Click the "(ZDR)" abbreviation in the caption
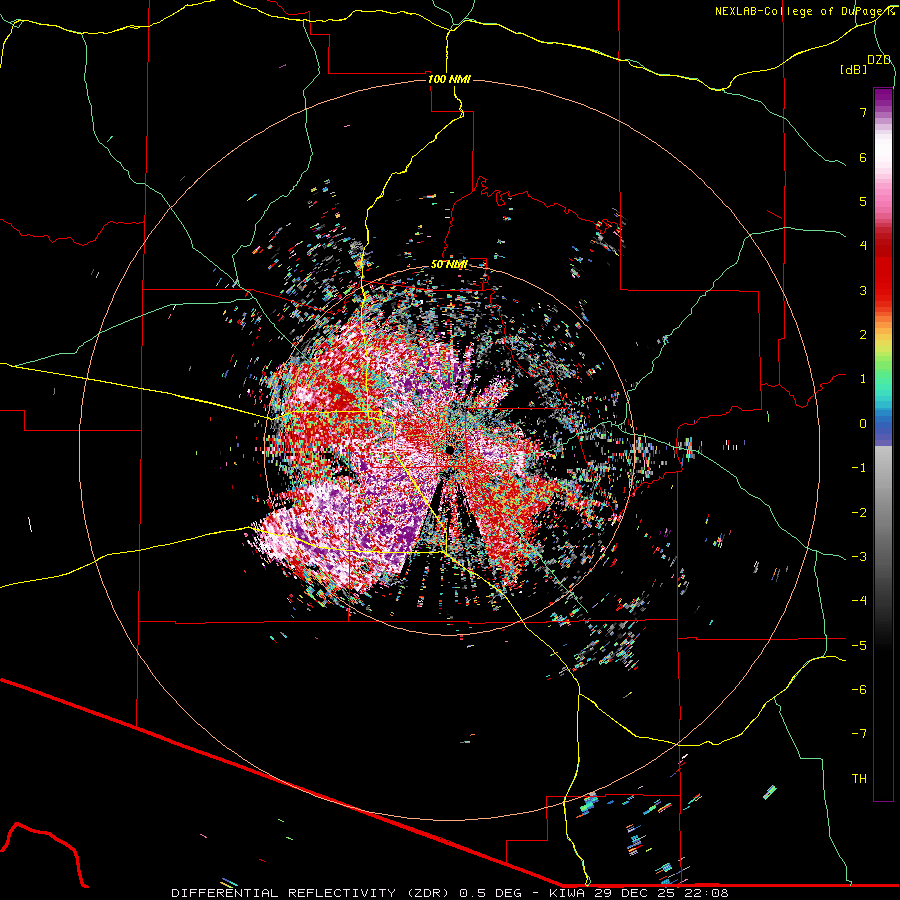The image size is (900, 900). click(x=428, y=893)
